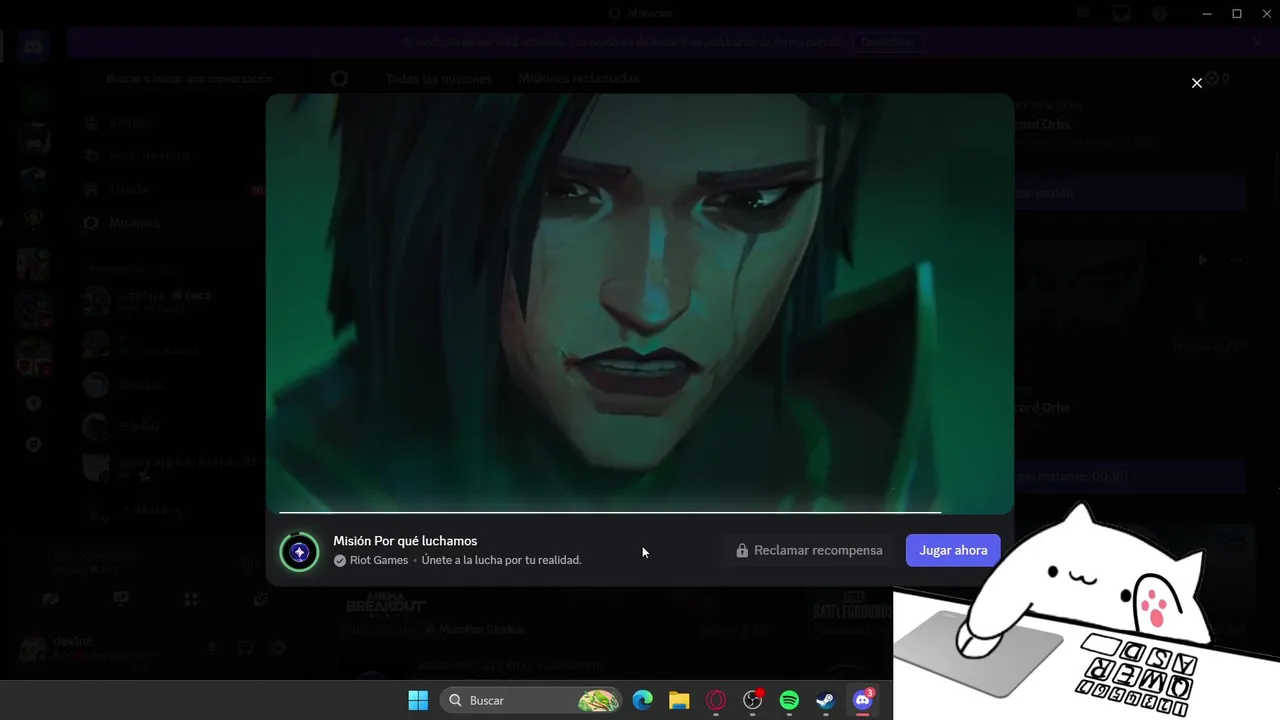Click the 'Riot Games' publisher name
Viewport: 1280px width, 720px height.
click(x=379, y=560)
